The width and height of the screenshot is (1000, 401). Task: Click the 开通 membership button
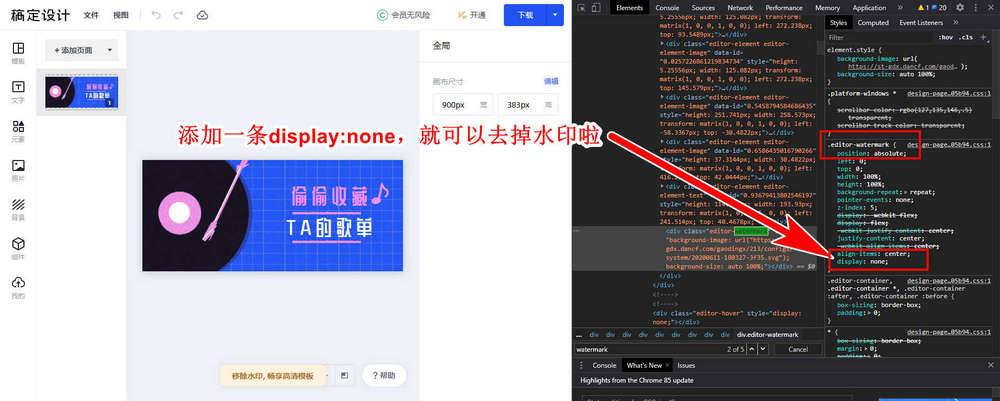pos(472,15)
